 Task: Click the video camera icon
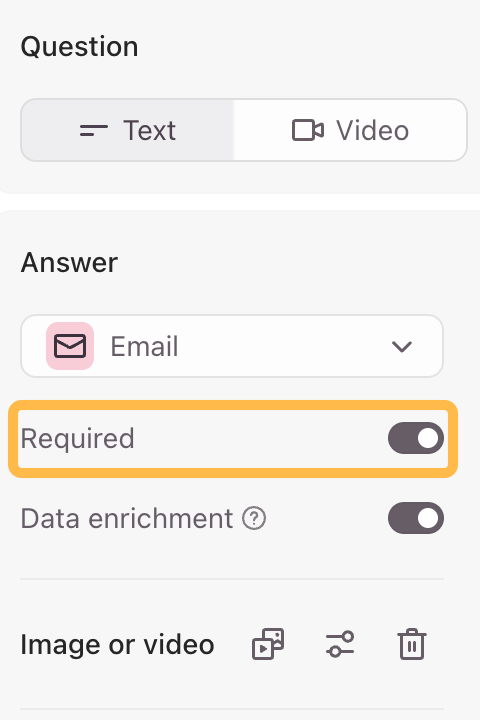(308, 130)
